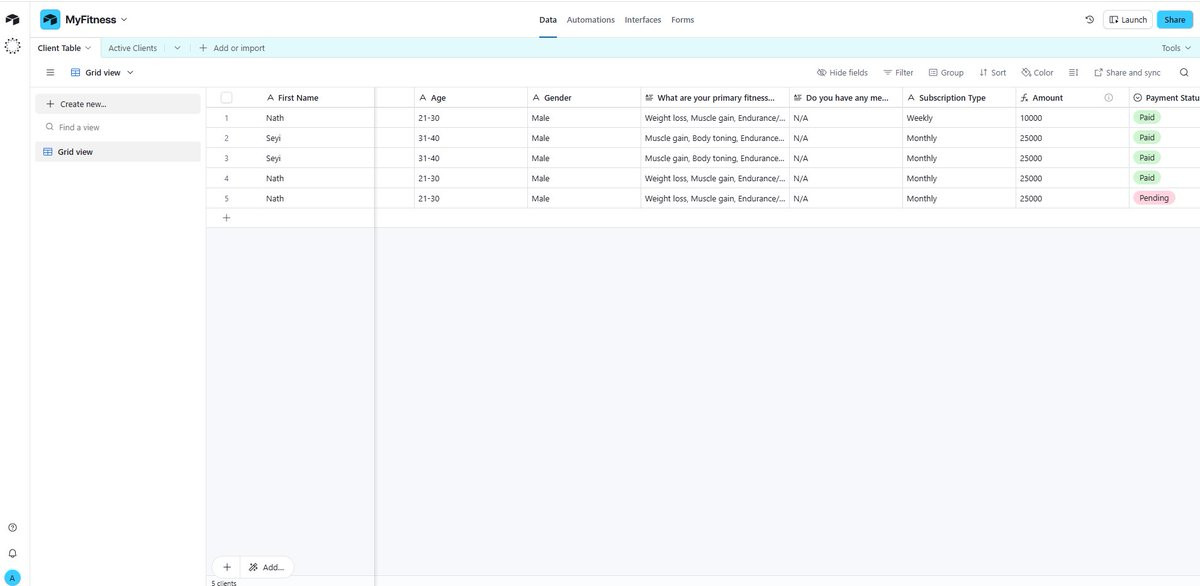Click the search magnifier icon
1200x586 pixels.
pos(1184,73)
